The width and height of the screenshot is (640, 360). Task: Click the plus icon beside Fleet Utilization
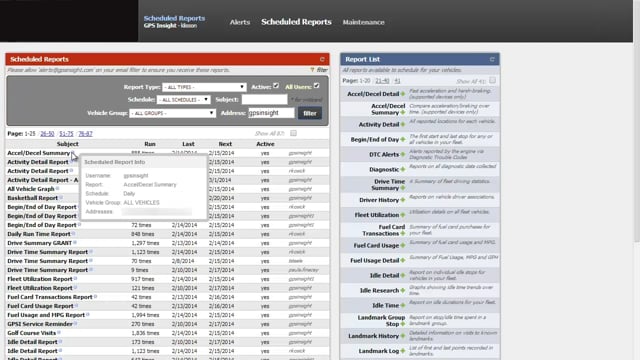[403, 215]
